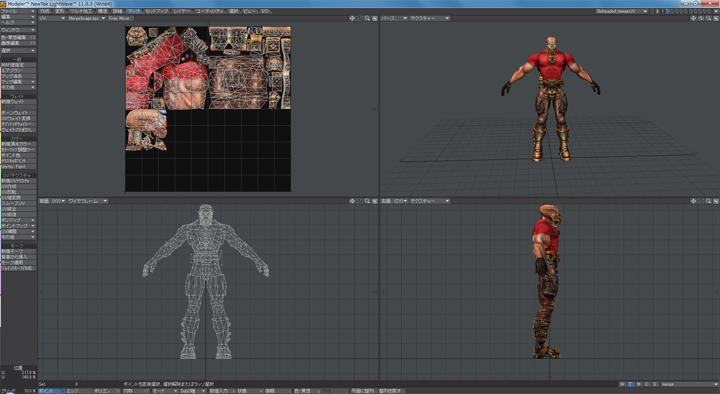Screen dimensions: 720x394
Task: Switch to エッジ (edges) selection mode
Action: click(x=79, y=391)
